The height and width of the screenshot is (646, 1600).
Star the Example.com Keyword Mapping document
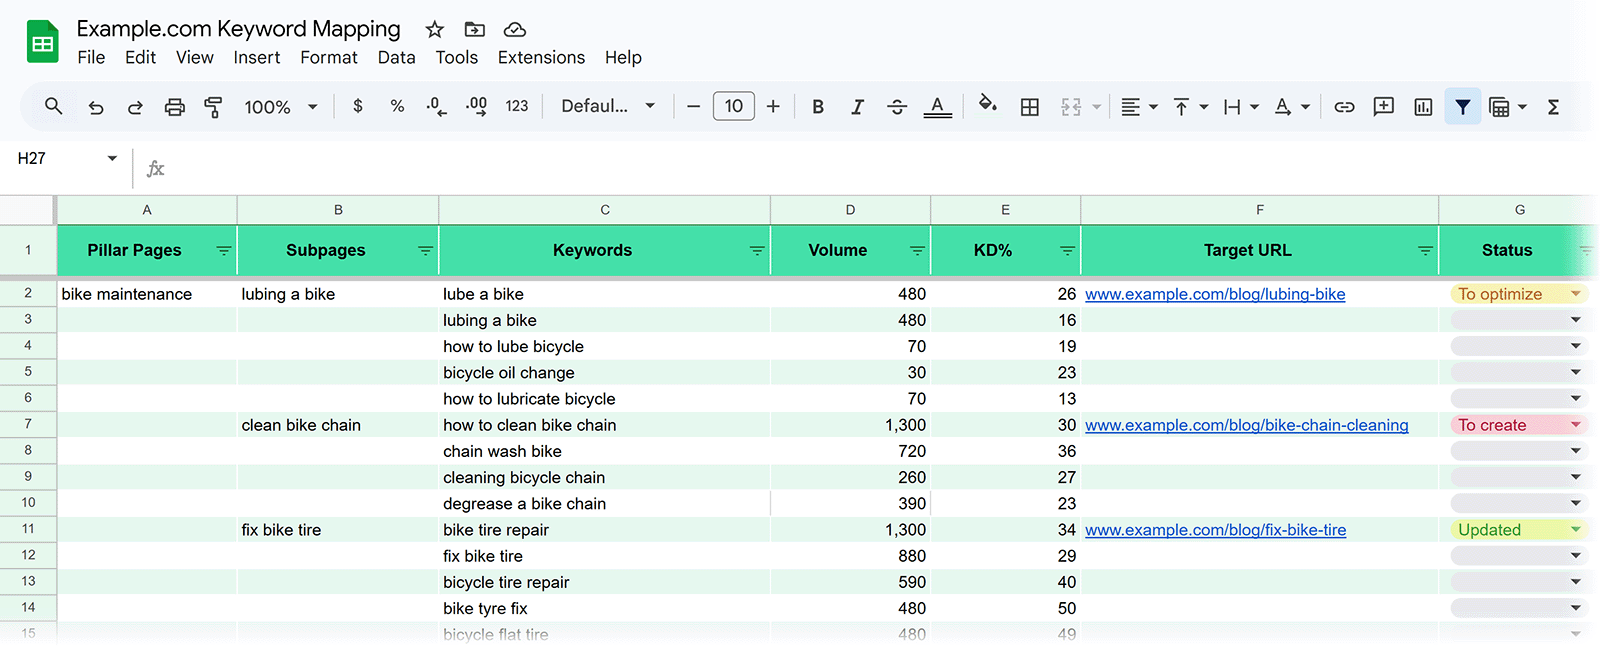434,30
